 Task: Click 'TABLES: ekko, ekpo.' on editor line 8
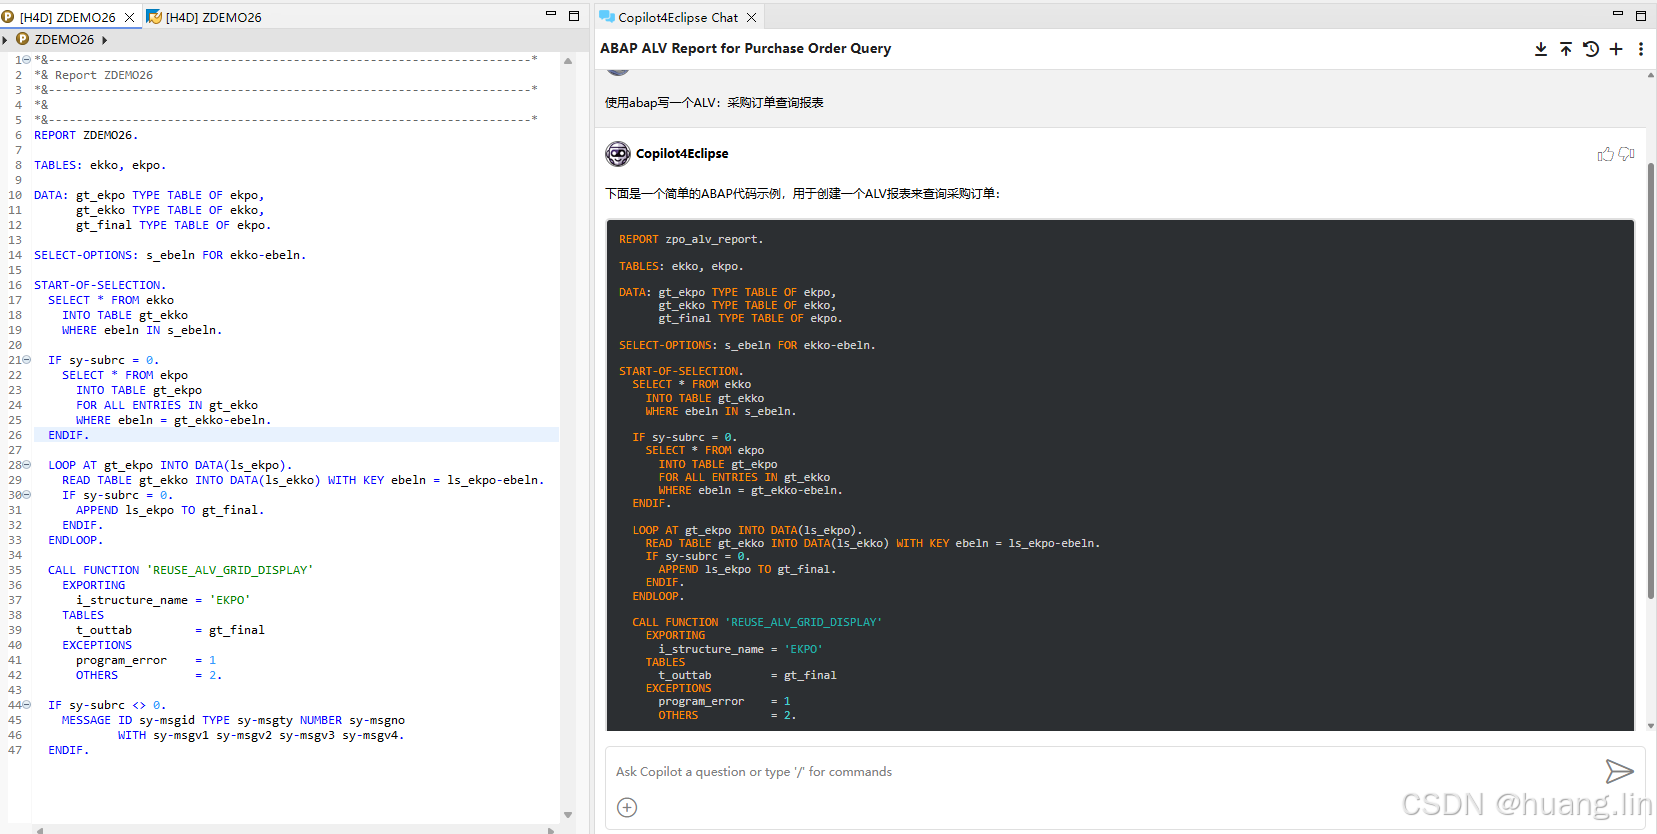pos(100,165)
